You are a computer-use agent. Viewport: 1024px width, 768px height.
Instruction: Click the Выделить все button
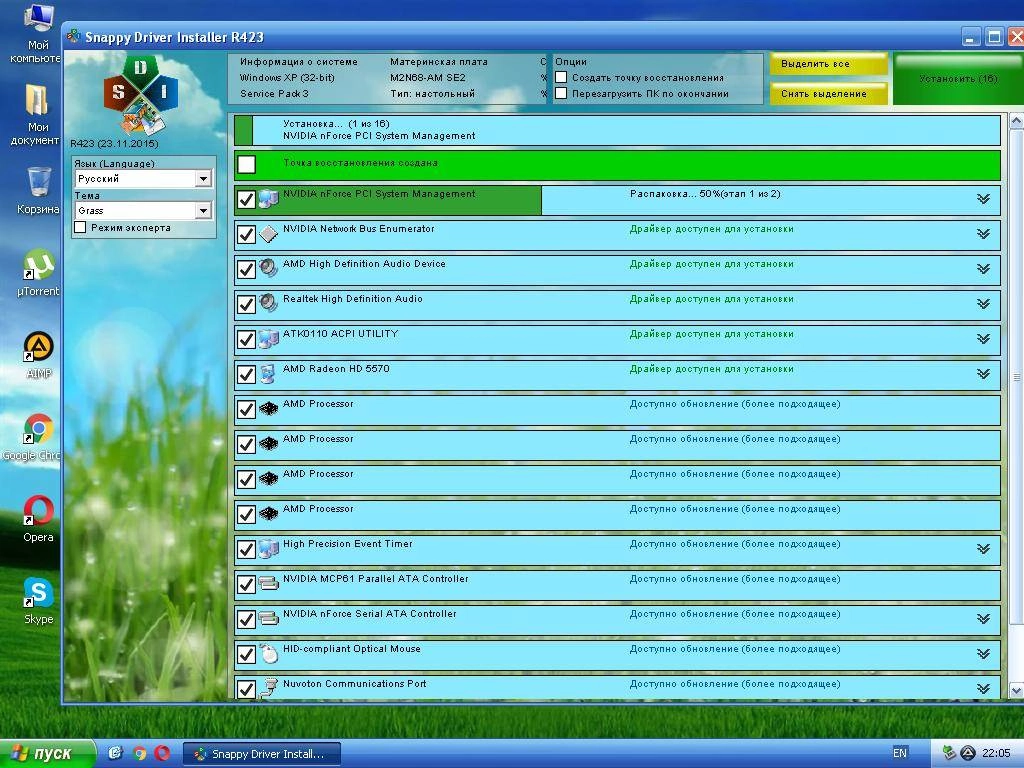[829, 64]
